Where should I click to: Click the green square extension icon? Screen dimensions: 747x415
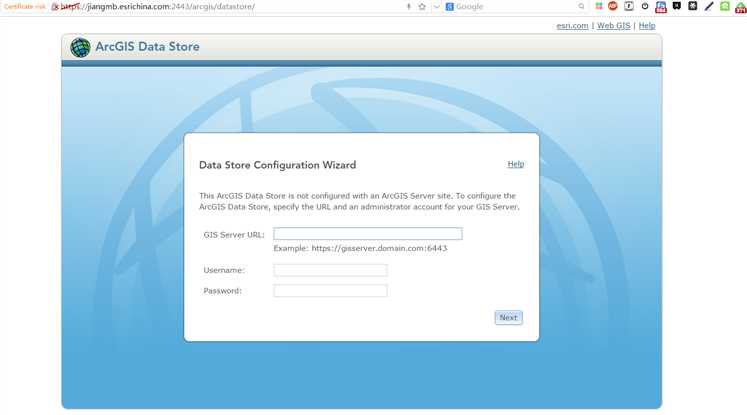point(725,6)
